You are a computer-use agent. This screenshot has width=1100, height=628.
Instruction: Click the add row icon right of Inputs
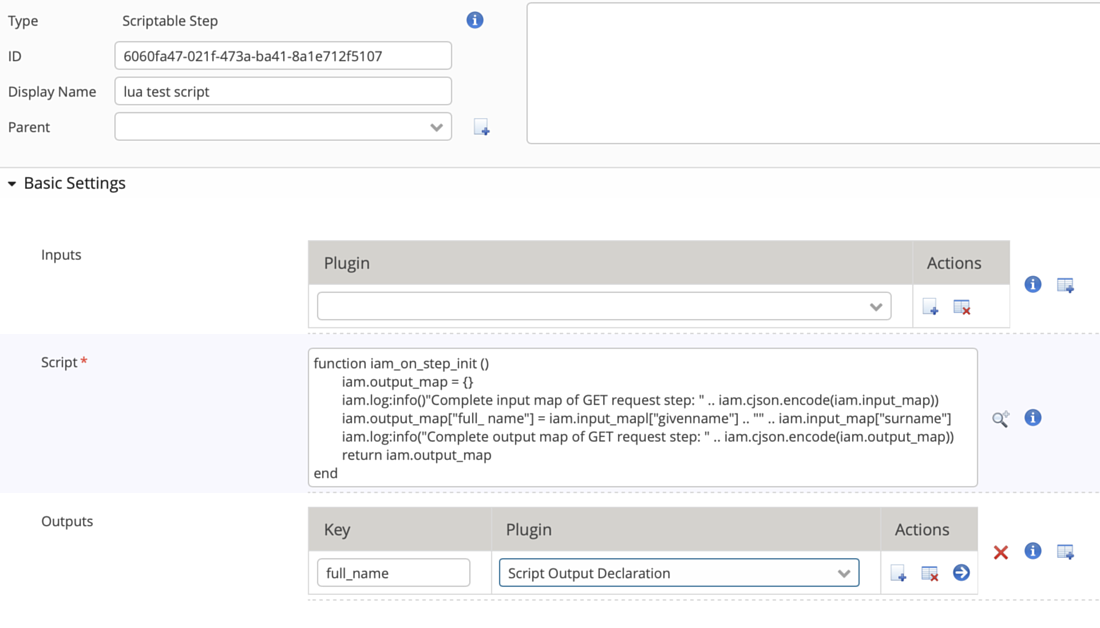[1065, 285]
